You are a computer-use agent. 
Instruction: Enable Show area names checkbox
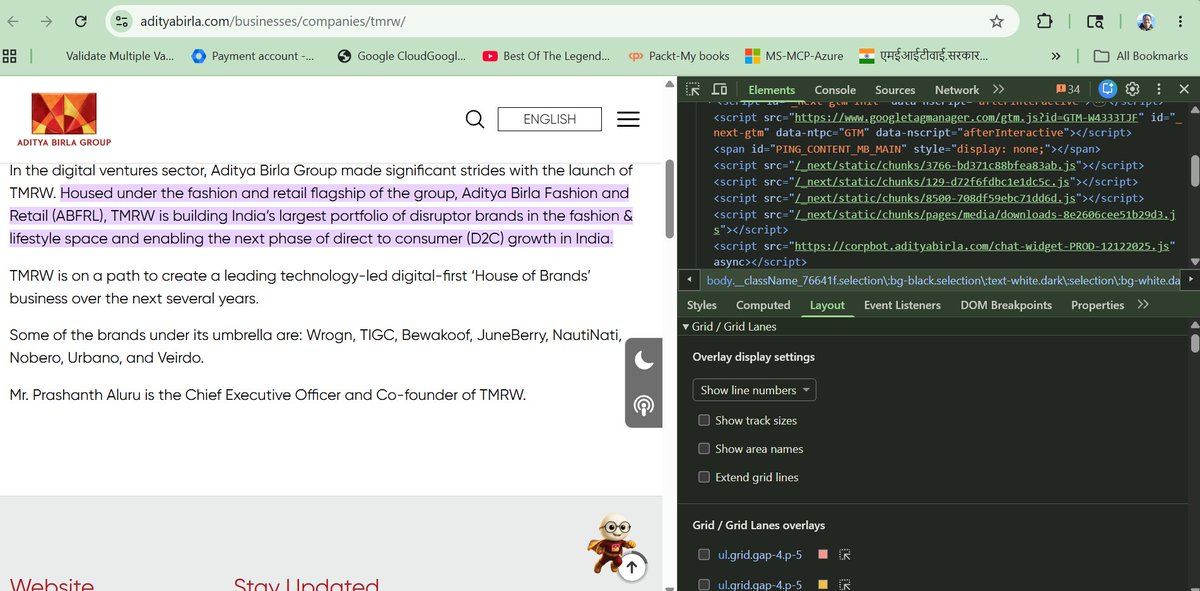click(x=704, y=449)
